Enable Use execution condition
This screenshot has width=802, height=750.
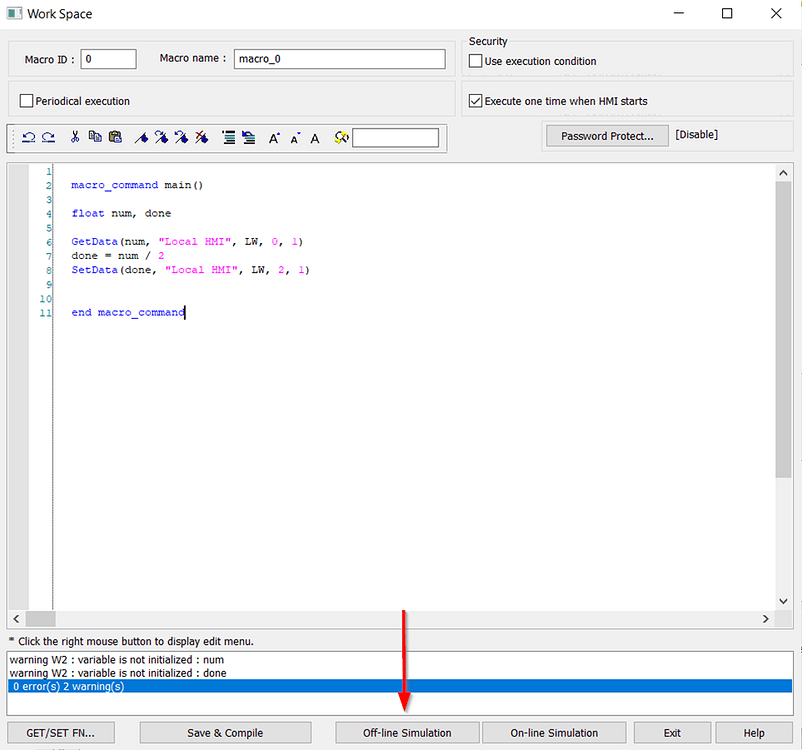tap(475, 61)
